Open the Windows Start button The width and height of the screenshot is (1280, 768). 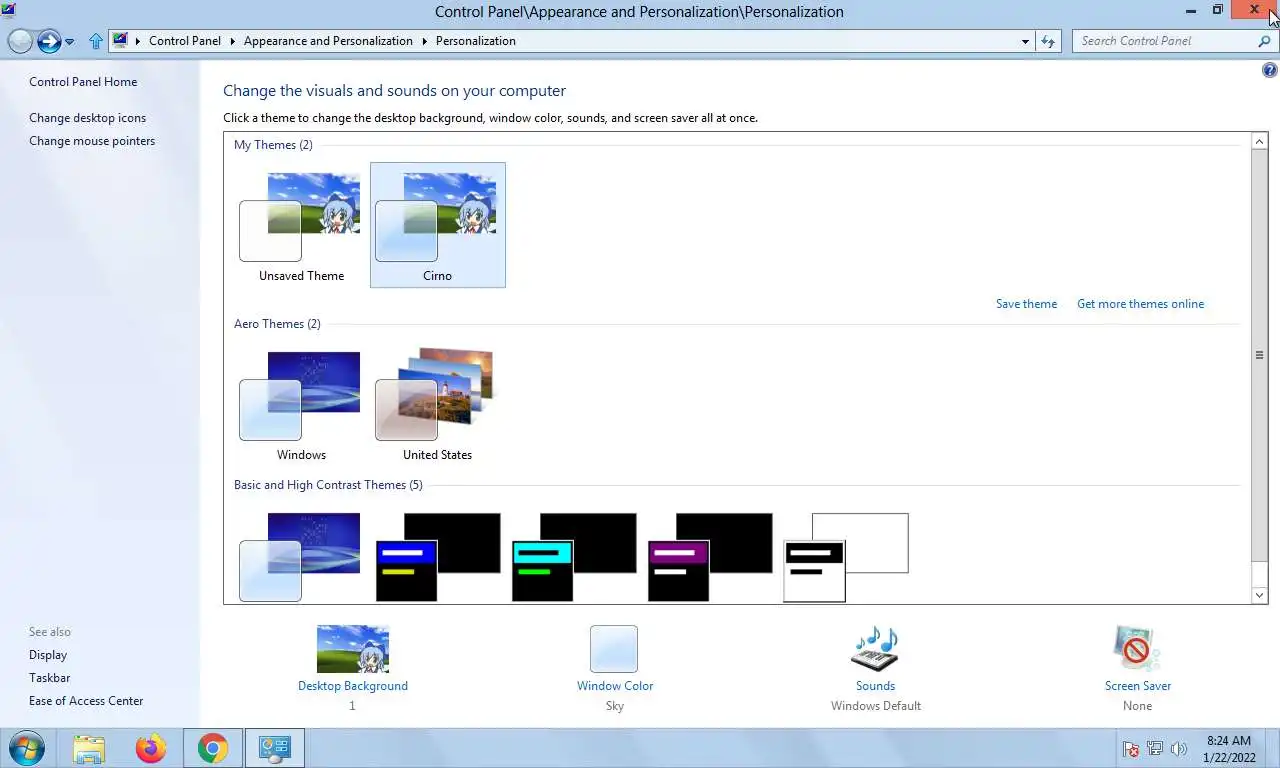point(26,748)
